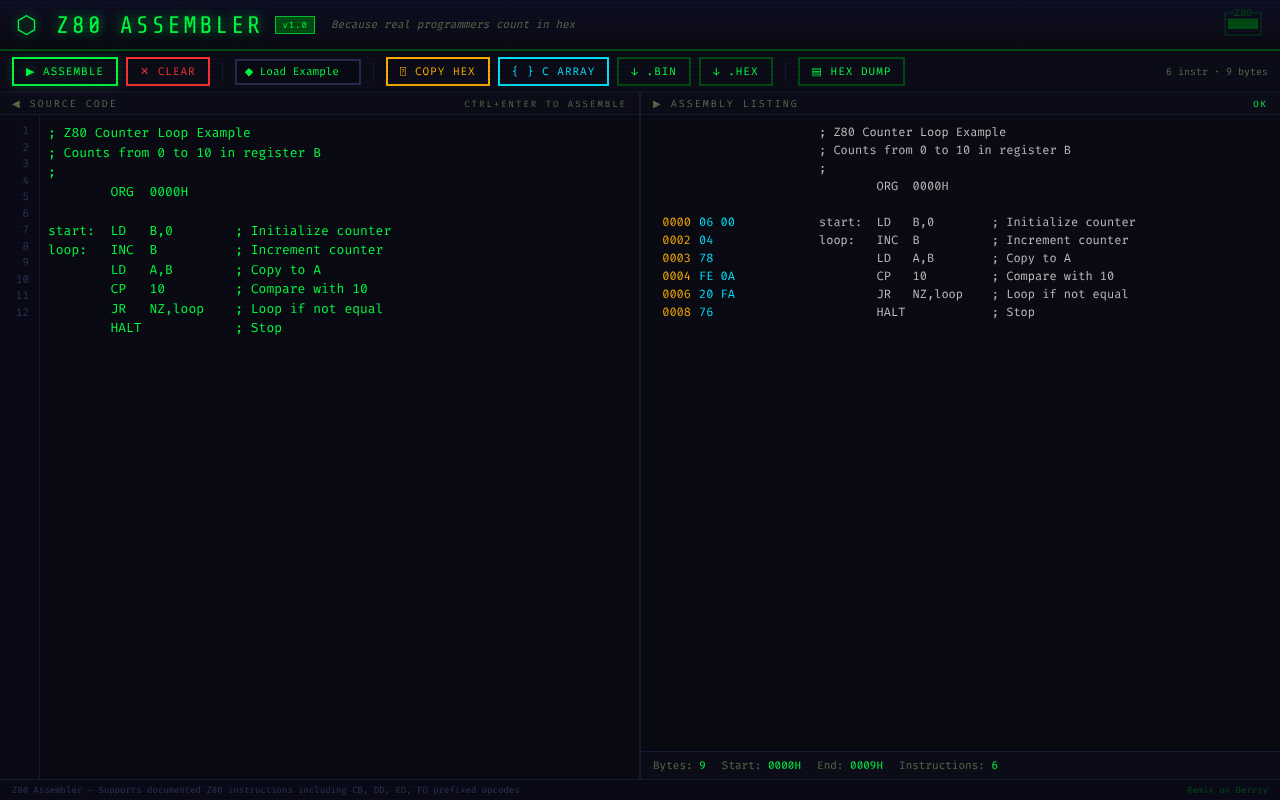Screen dimensions: 1280x800
Task: Click 'Bytes: 9' in status bar
Action: [x=679, y=766]
